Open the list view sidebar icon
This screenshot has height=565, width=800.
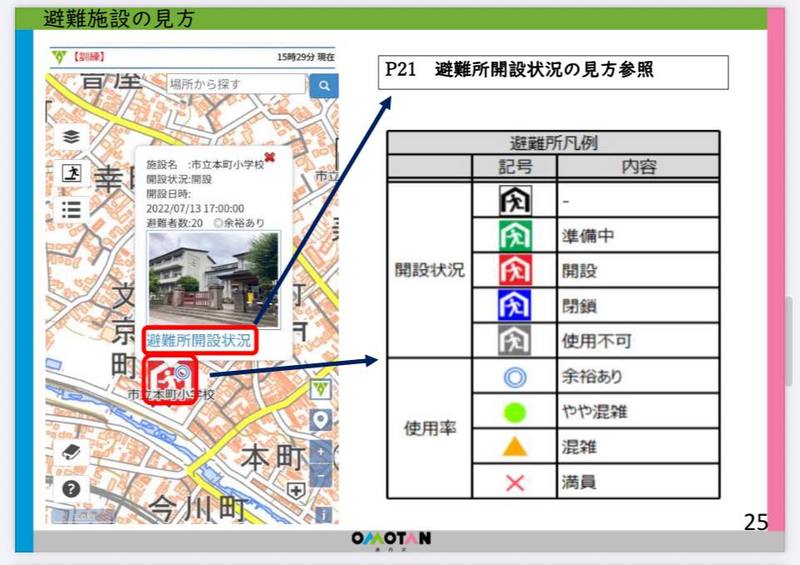pyautogui.click(x=70, y=208)
